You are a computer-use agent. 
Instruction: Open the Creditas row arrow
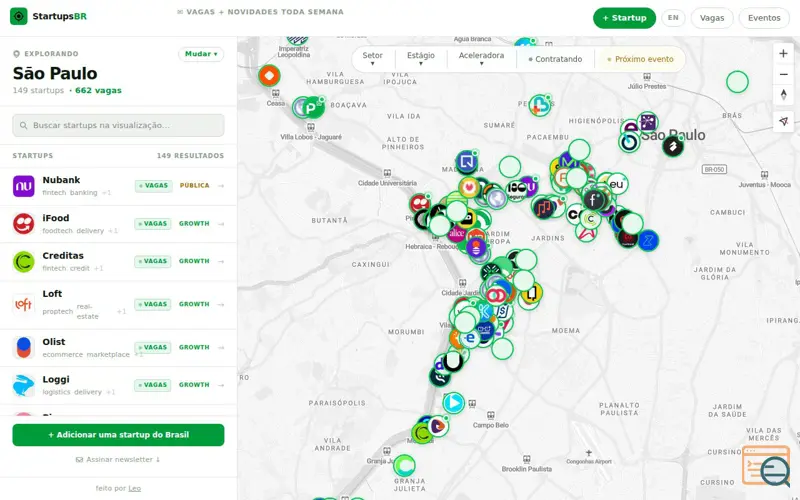tap(221, 261)
